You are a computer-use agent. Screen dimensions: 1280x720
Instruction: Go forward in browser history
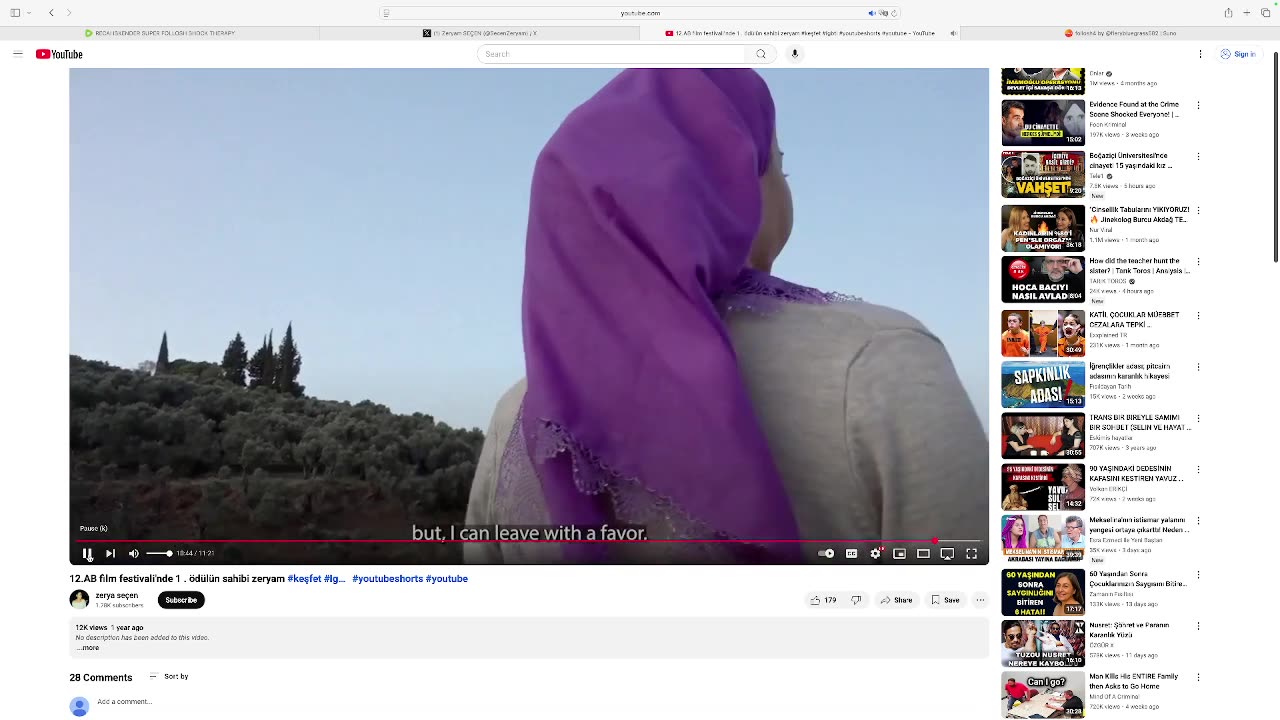point(68,13)
